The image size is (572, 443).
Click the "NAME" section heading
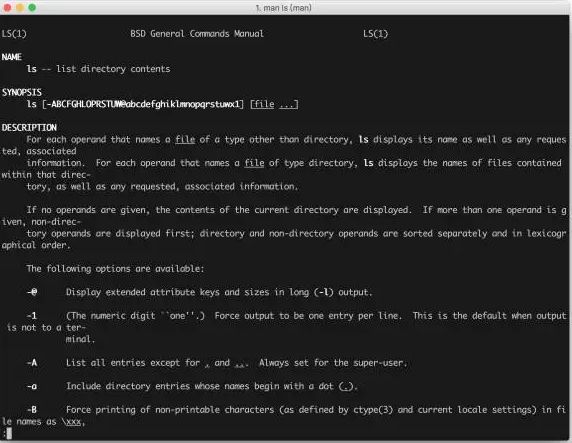[x=12, y=57]
